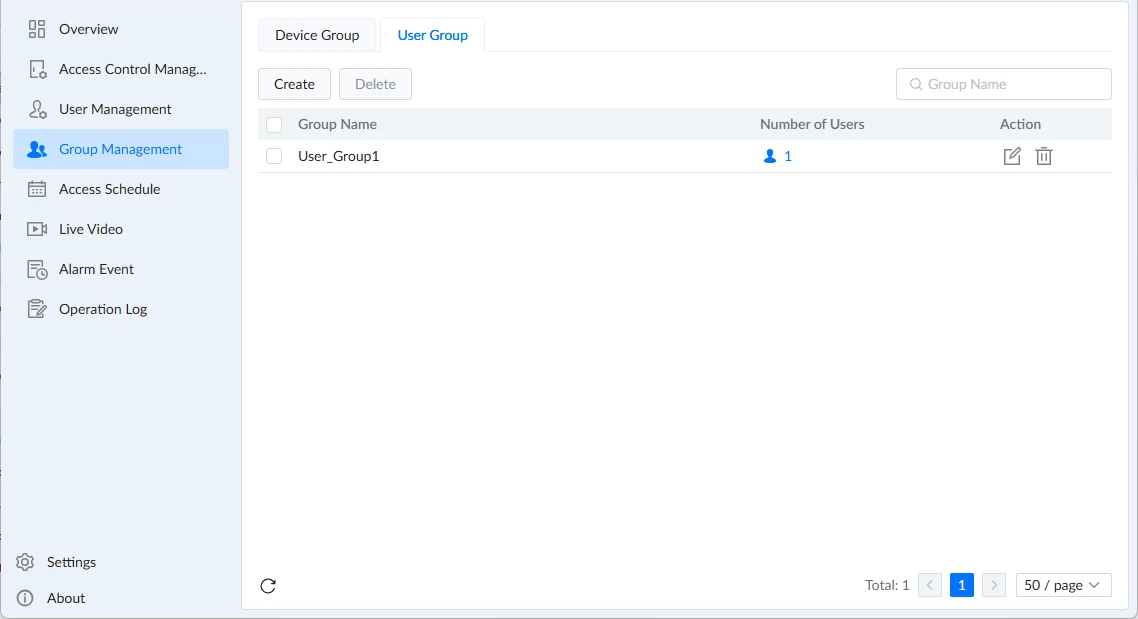Click the refresh icon at bottom left
1138x619 pixels.
tap(268, 586)
